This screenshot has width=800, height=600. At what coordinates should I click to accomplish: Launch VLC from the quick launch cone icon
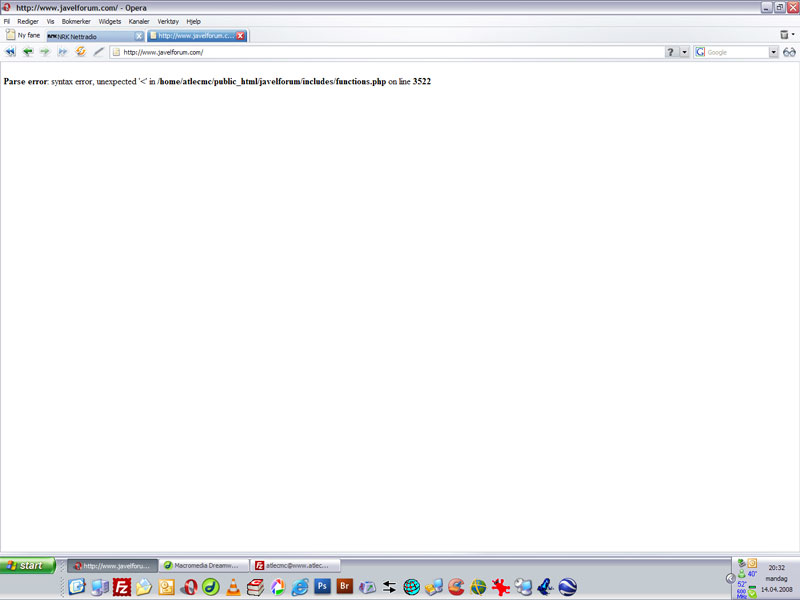232,587
